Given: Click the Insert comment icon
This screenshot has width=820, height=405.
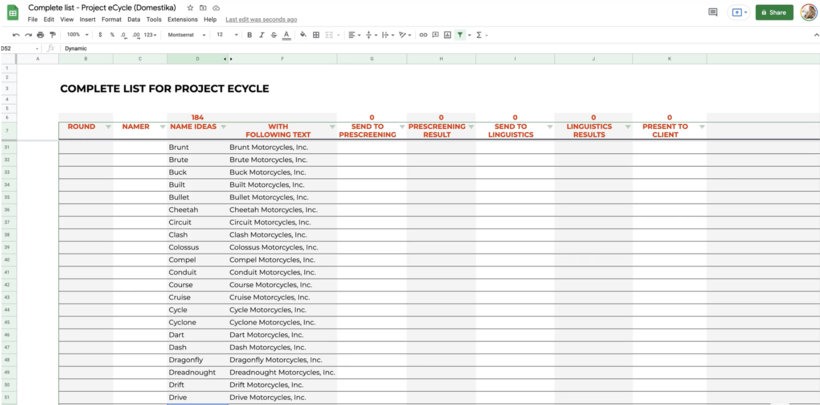Looking at the screenshot, I should (x=435, y=35).
